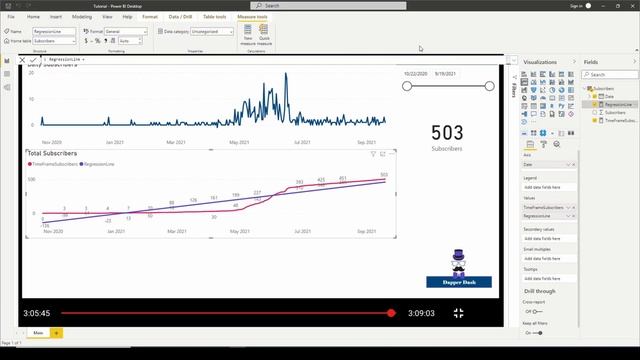The width and height of the screenshot is (640, 360).
Task: Uncheck the RegressionLine field checkbox
Action: [x=595, y=104]
